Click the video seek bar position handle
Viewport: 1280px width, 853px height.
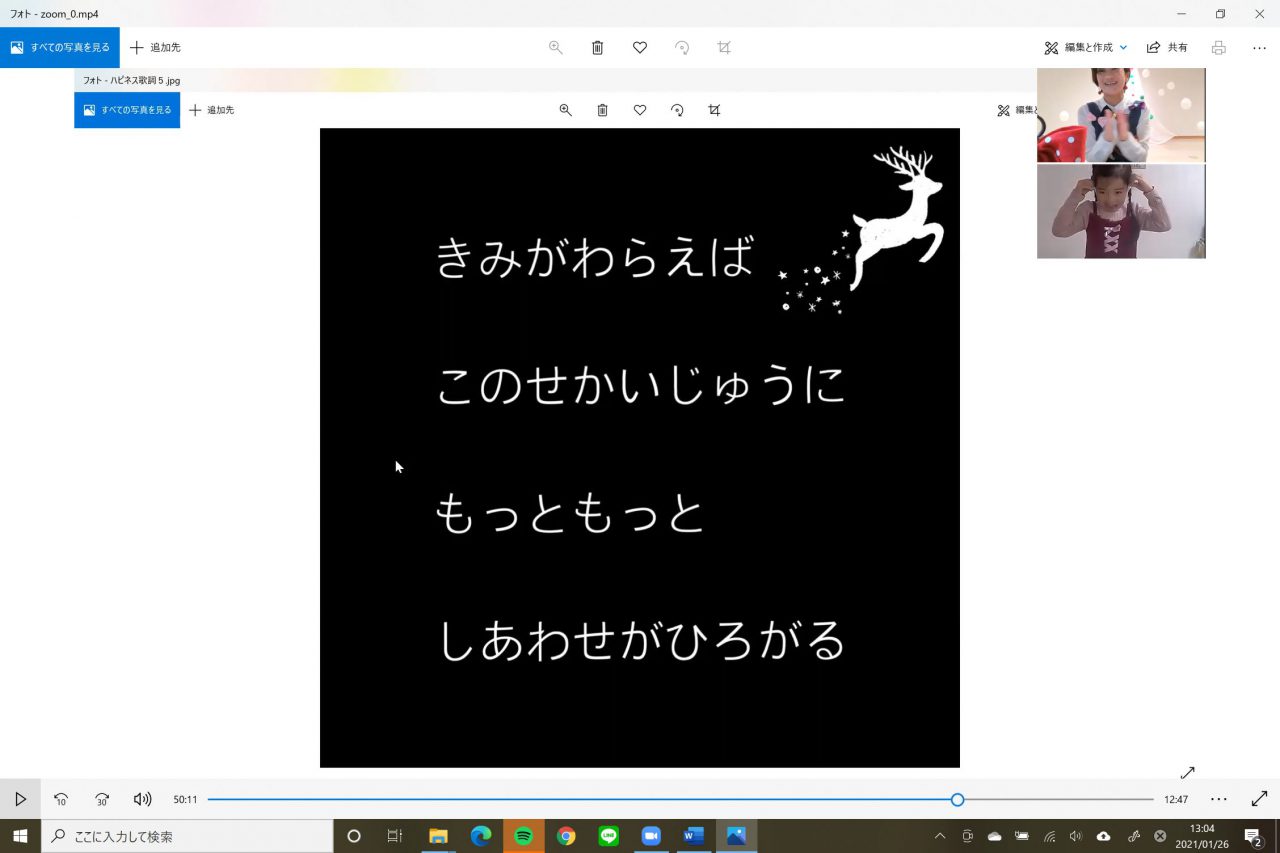(x=957, y=799)
